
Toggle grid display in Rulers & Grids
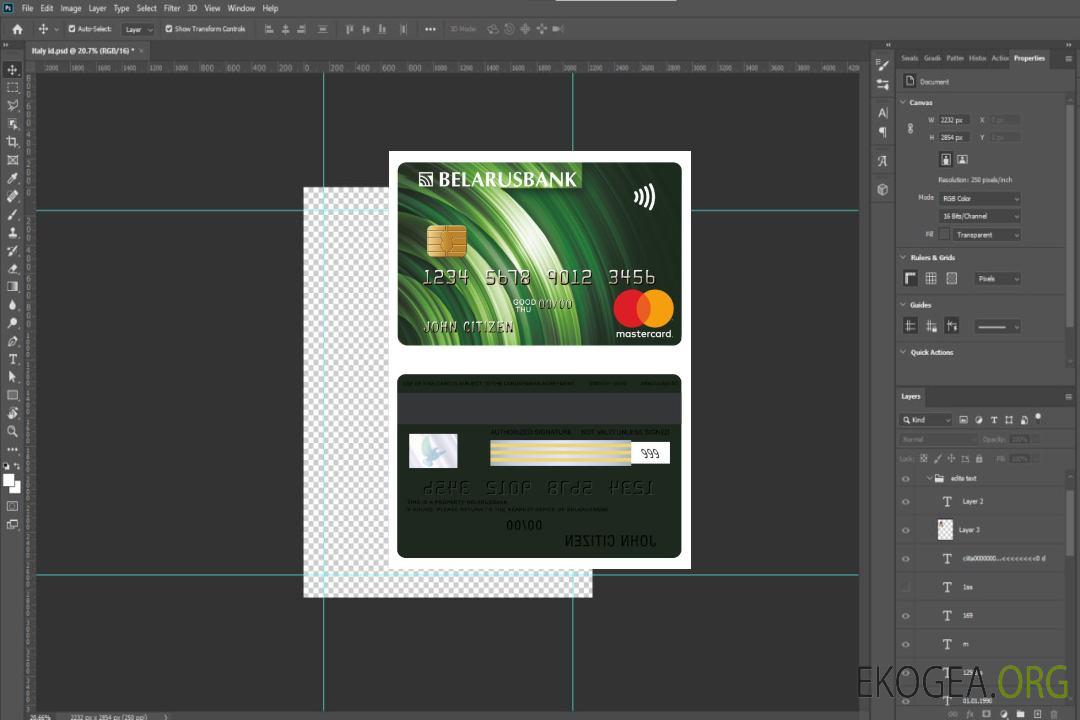pyautogui.click(x=931, y=278)
